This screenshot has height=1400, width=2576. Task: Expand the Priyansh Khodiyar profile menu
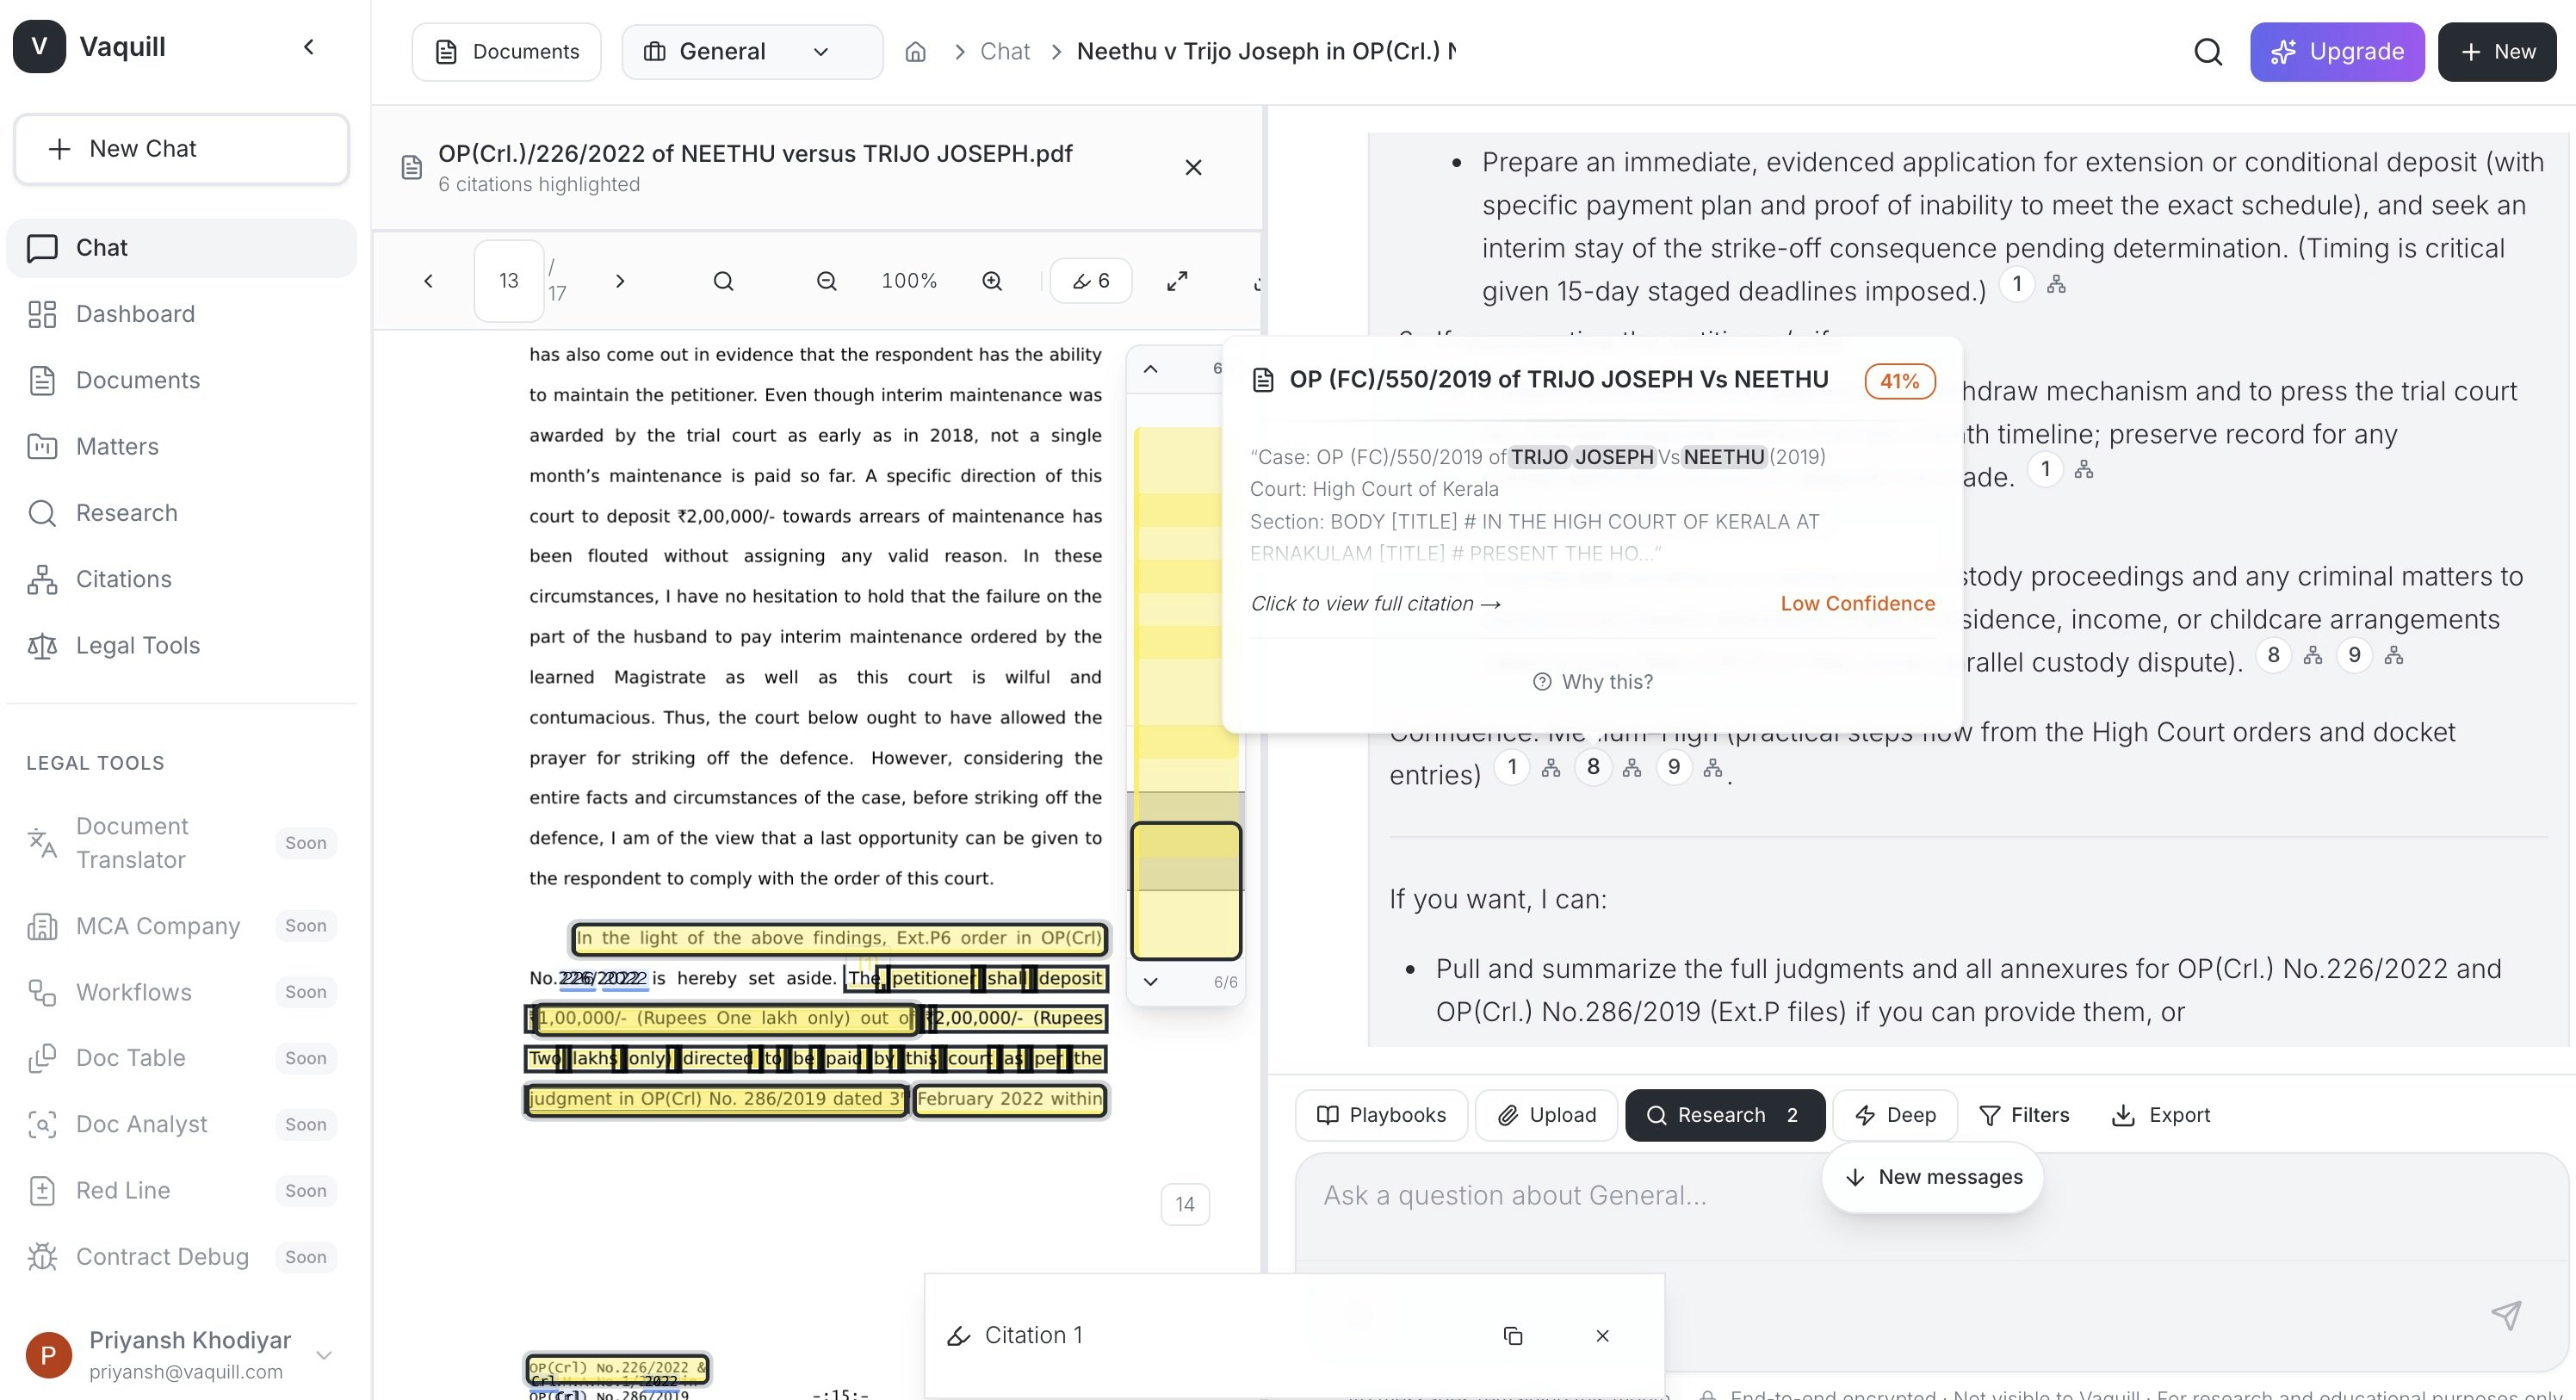tap(323, 1354)
